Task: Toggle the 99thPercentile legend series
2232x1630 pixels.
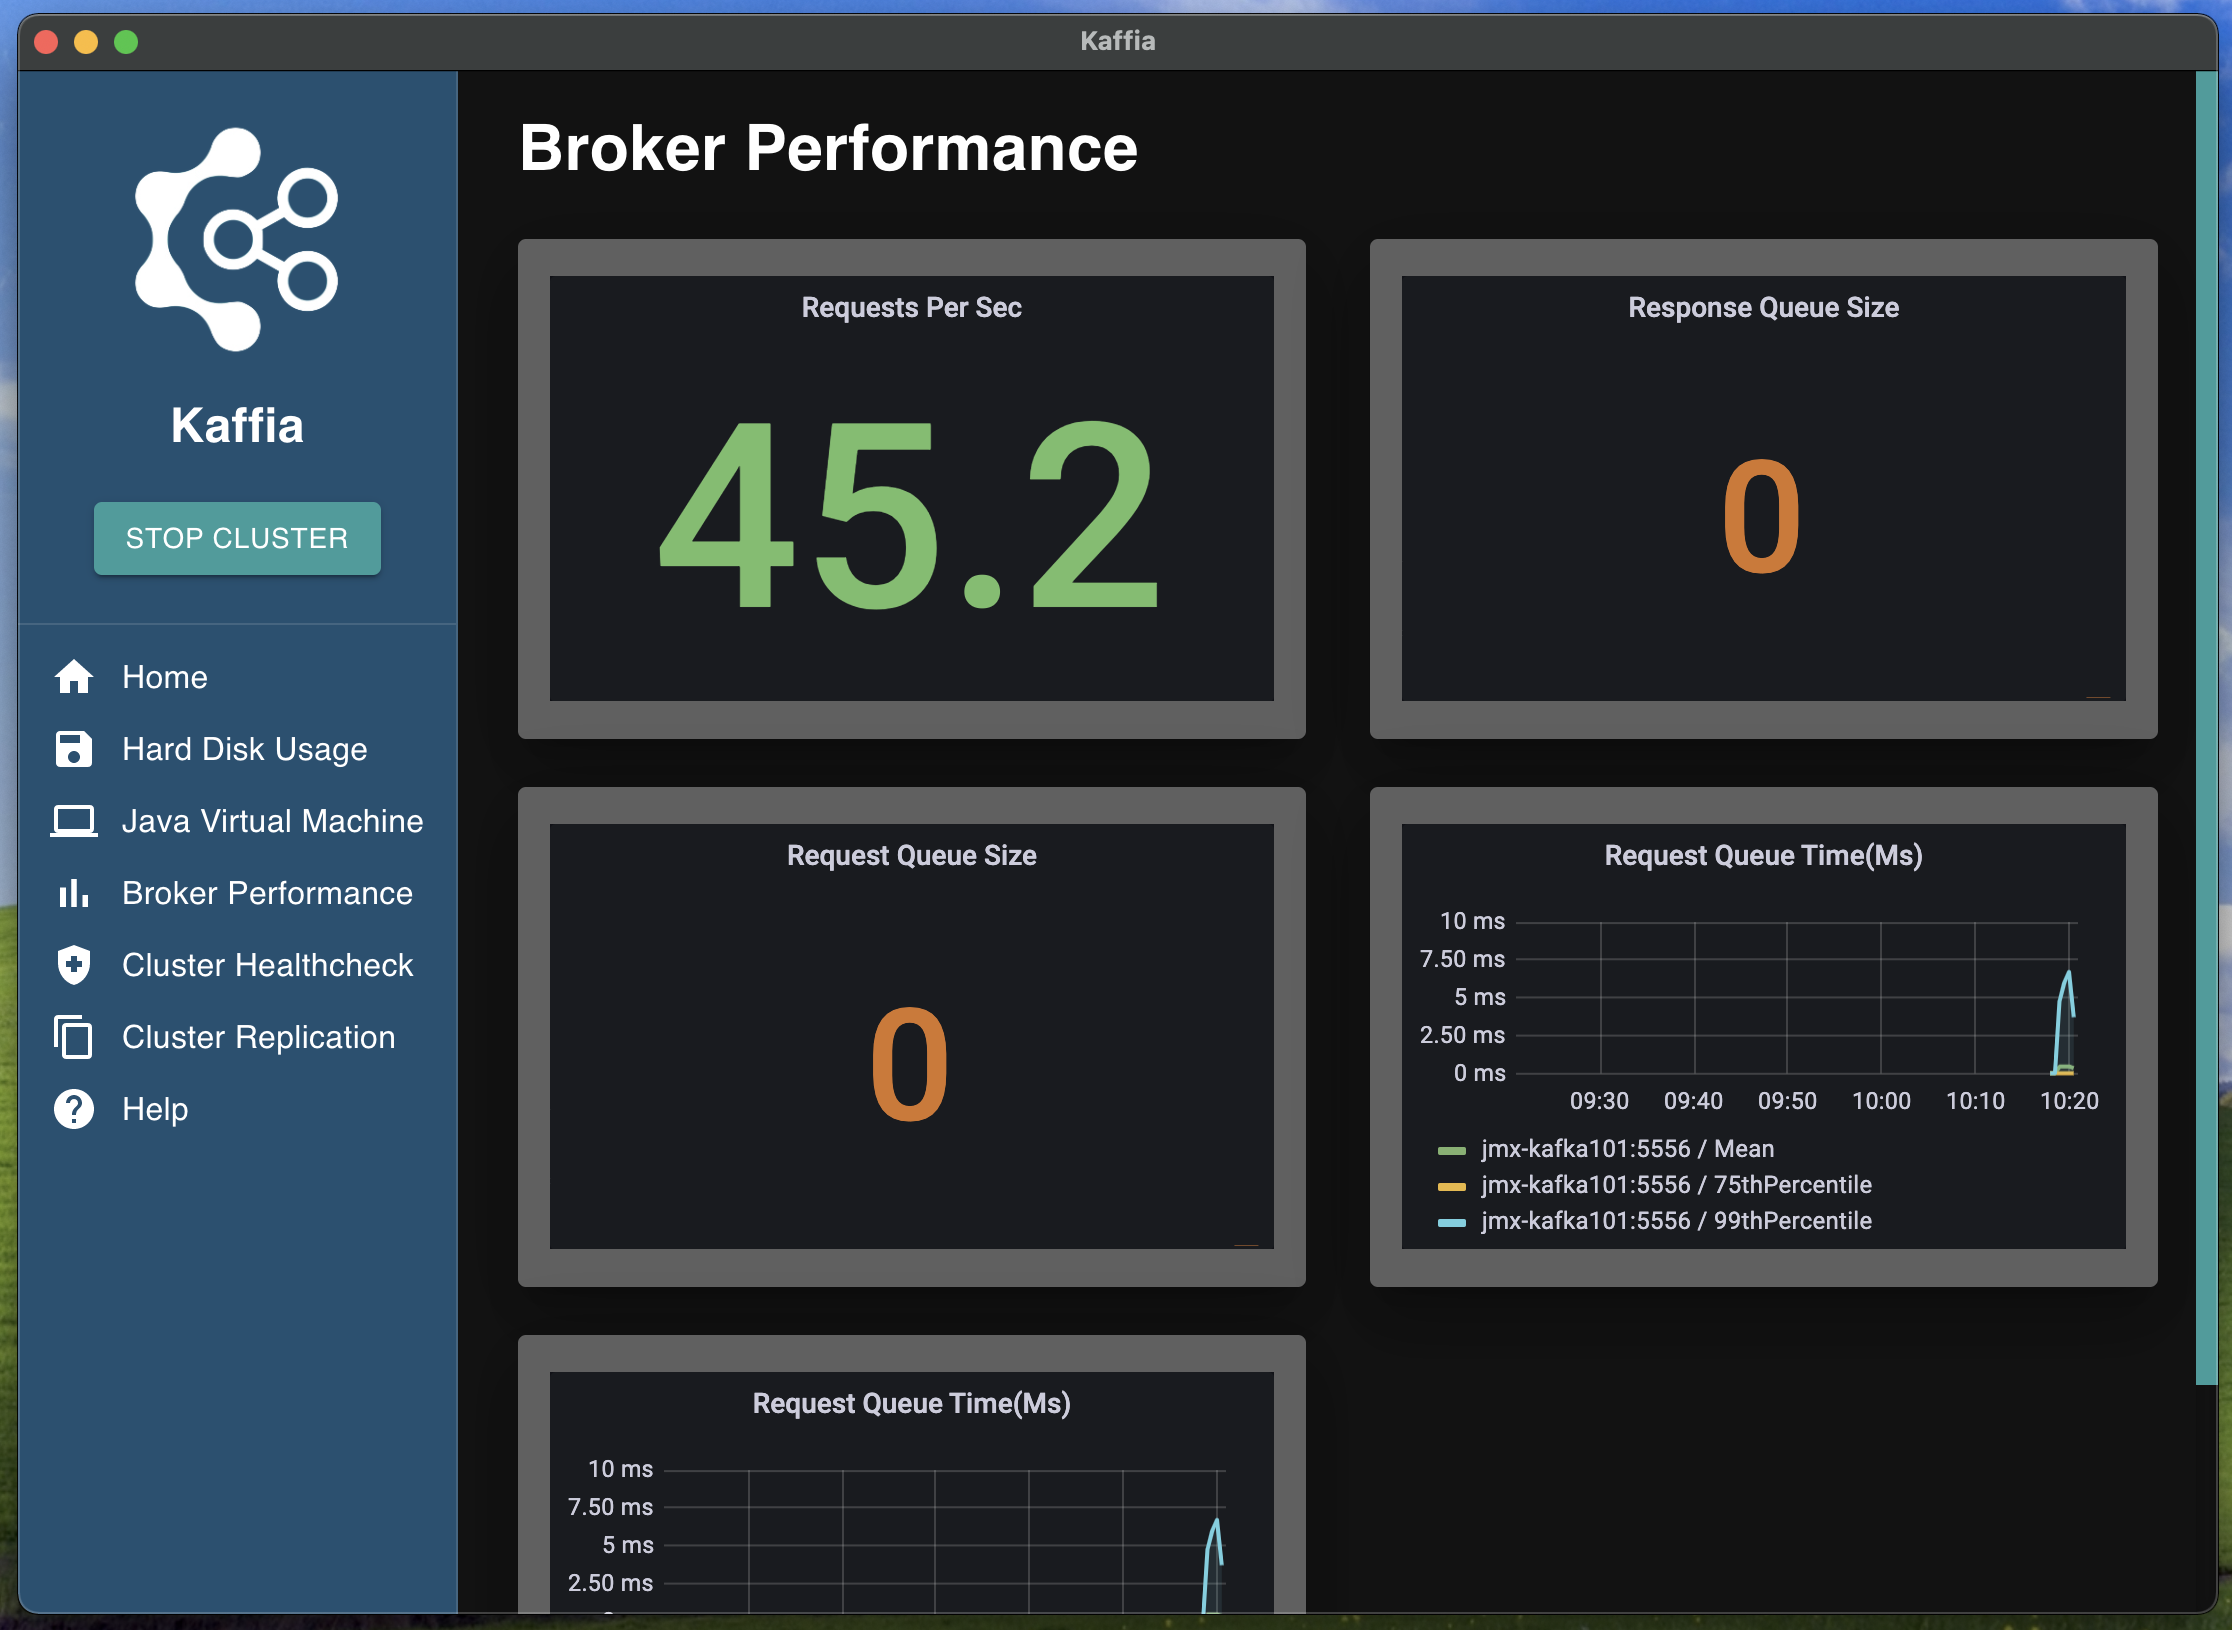Action: tap(1676, 1221)
